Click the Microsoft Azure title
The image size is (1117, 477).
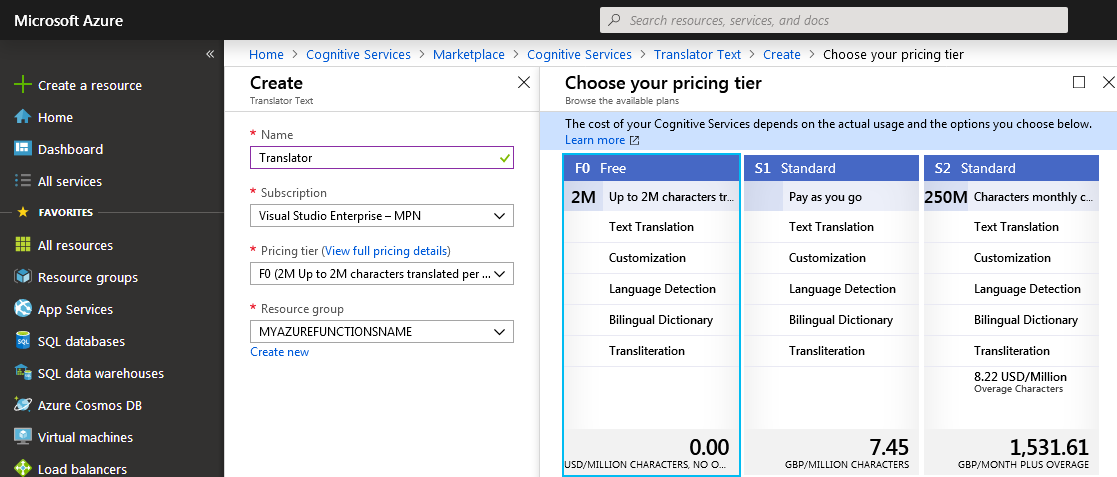[68, 21]
